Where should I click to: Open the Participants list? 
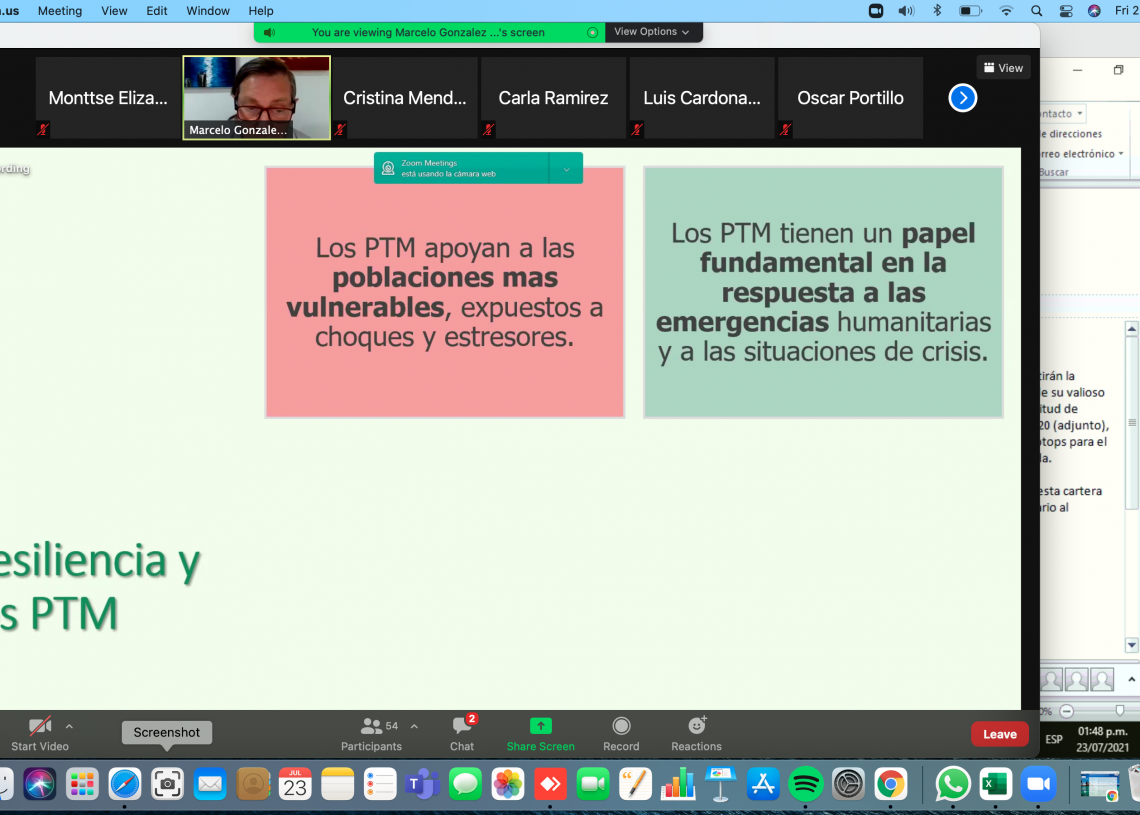pyautogui.click(x=371, y=733)
